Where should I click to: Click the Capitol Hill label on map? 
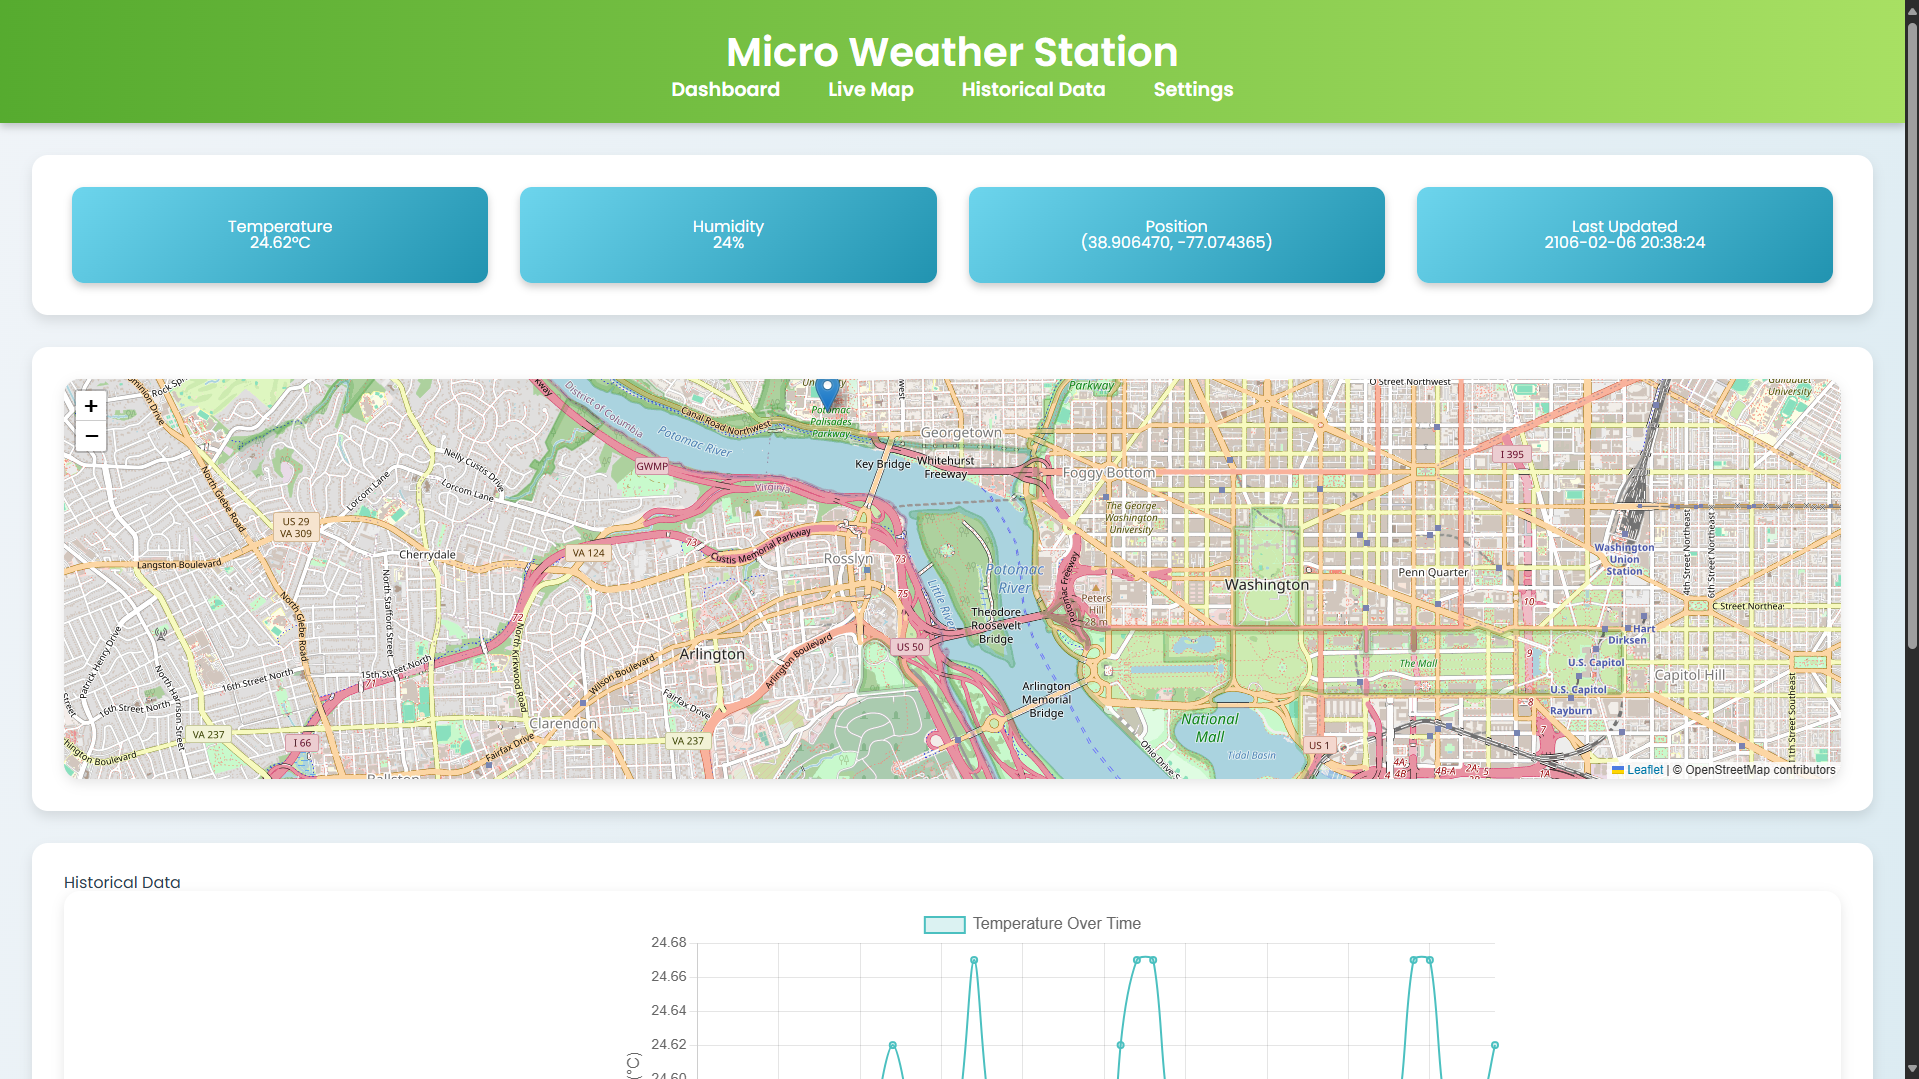(1689, 675)
